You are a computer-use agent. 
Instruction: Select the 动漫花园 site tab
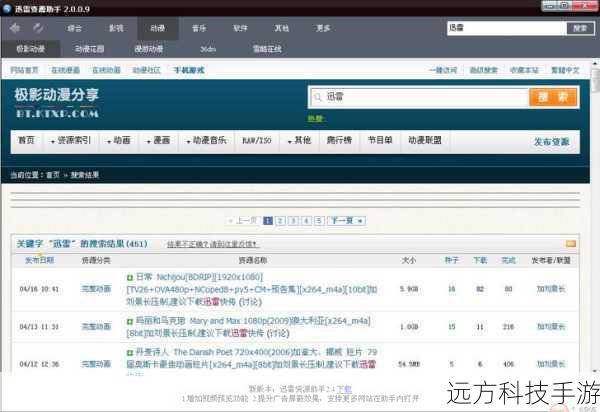click(x=90, y=49)
